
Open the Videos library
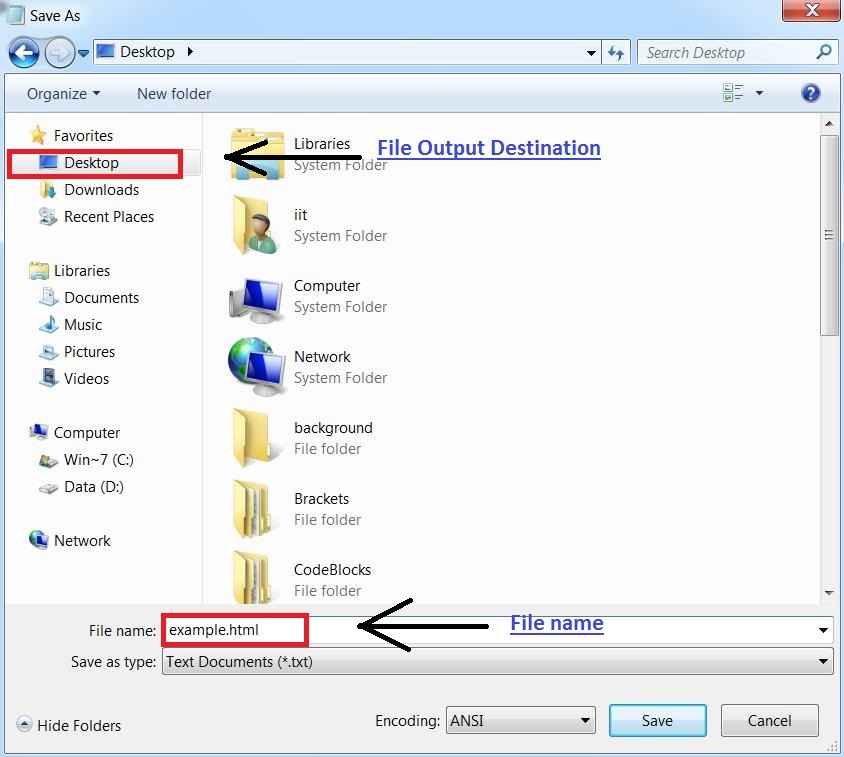85,378
